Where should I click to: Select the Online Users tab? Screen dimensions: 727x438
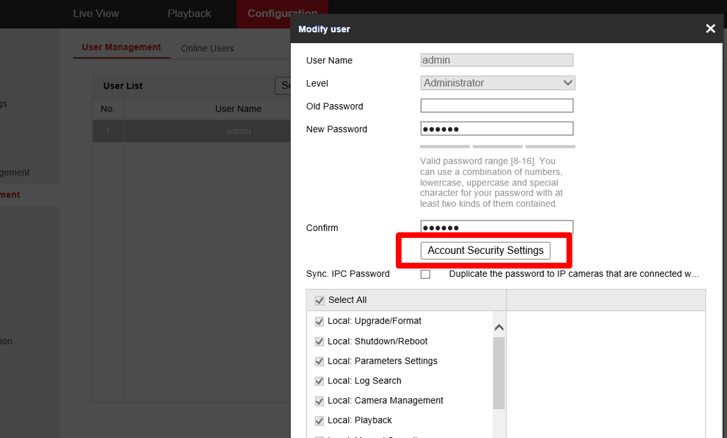tap(207, 48)
